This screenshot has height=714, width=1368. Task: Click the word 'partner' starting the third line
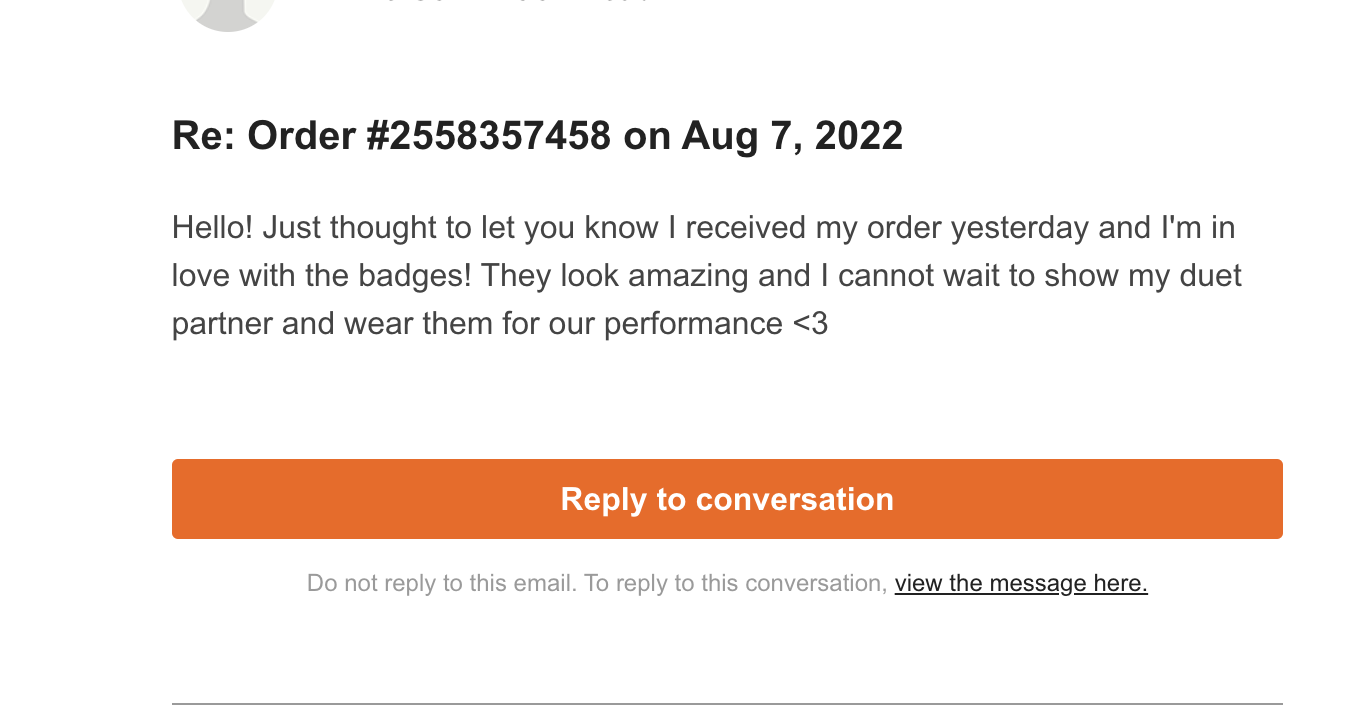(222, 324)
